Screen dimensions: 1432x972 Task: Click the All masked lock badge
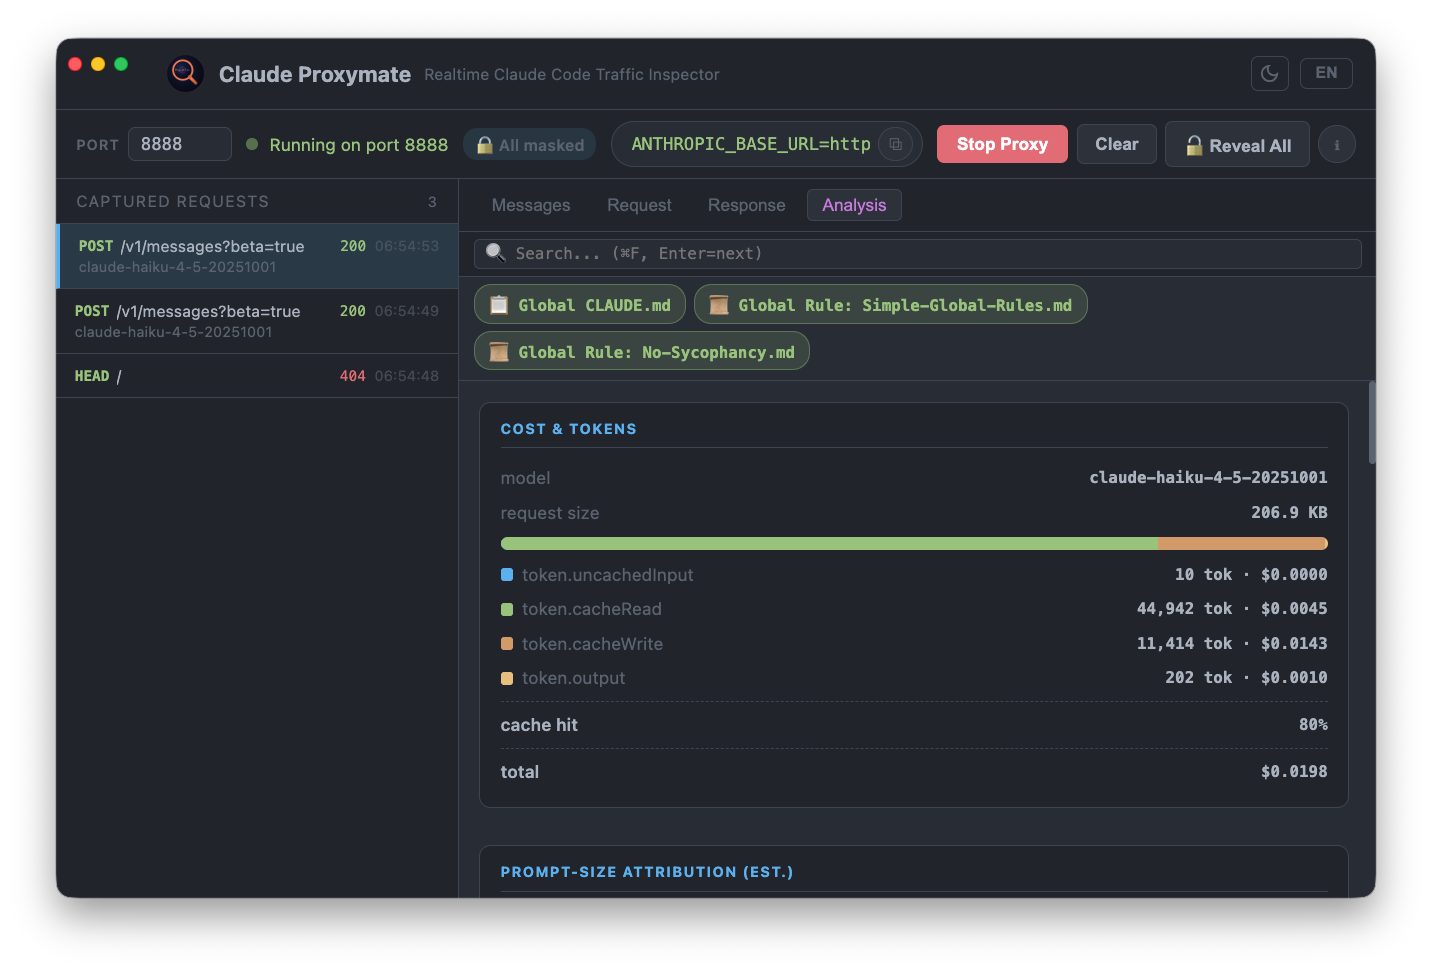pyautogui.click(x=530, y=145)
